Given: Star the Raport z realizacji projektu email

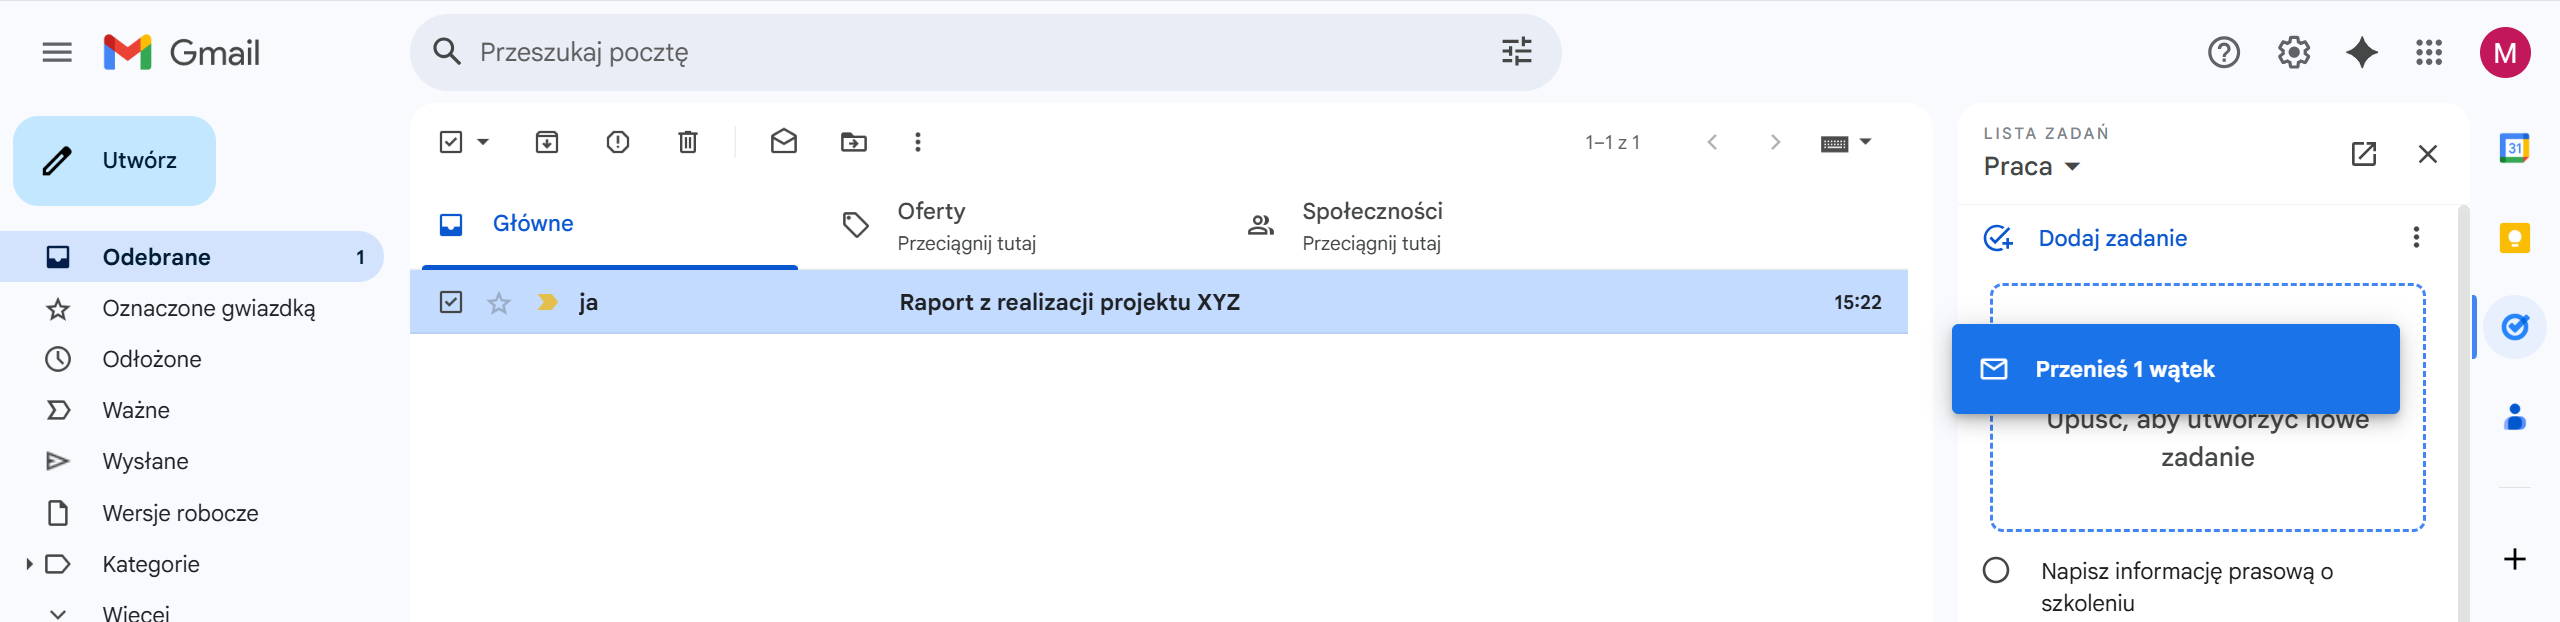Looking at the screenshot, I should [x=499, y=302].
